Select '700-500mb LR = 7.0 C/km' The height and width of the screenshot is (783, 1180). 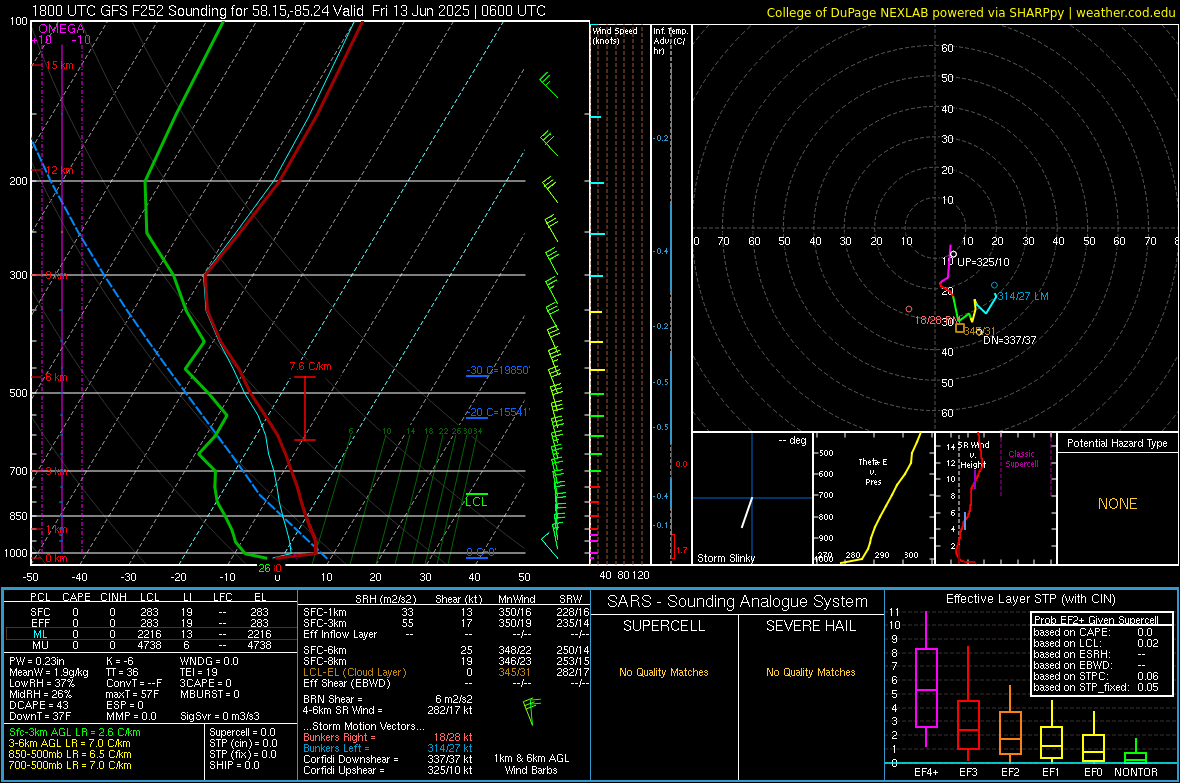click(x=70, y=765)
